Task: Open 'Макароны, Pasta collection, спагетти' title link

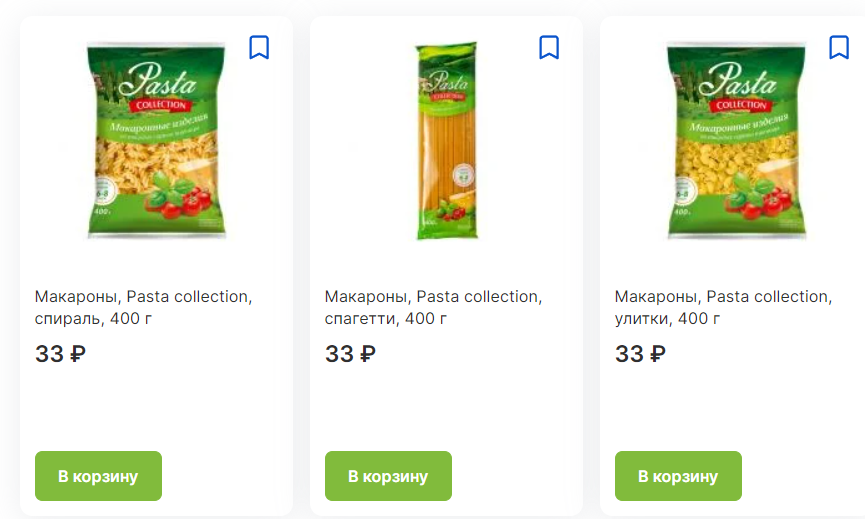Action: coord(434,307)
